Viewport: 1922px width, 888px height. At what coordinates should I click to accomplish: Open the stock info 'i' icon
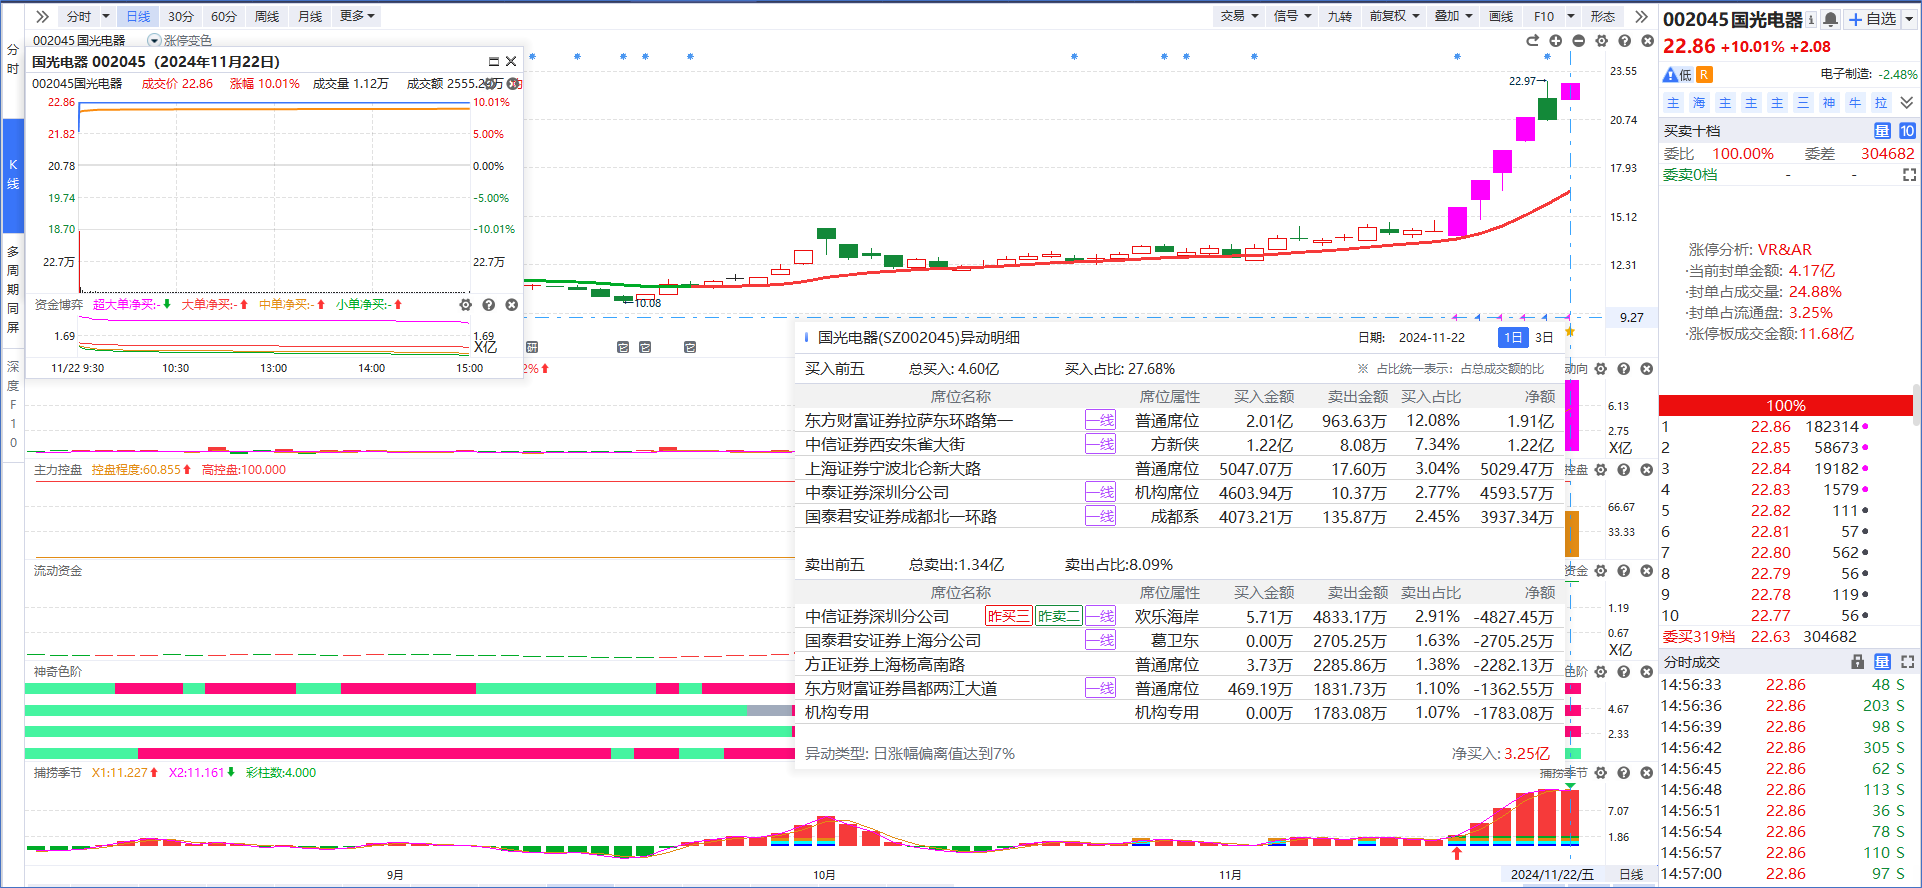[1811, 19]
